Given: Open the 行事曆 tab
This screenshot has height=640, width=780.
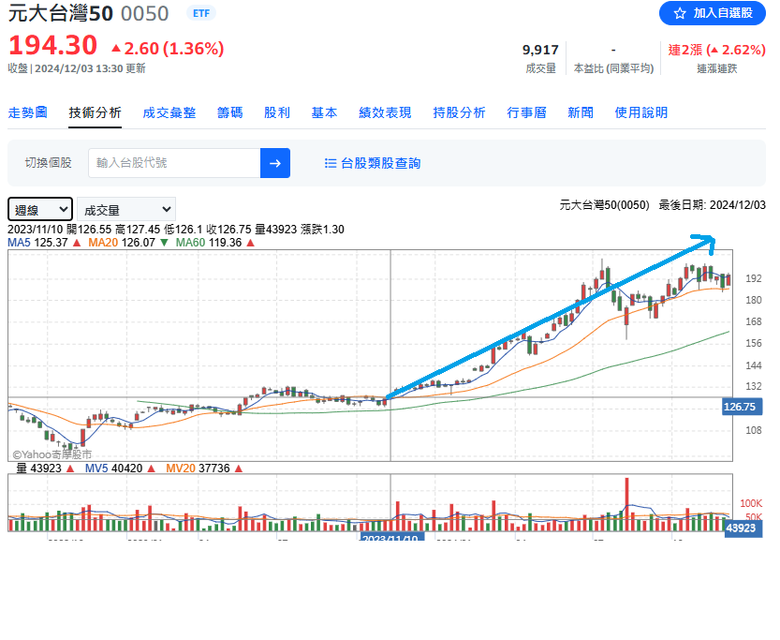Looking at the screenshot, I should (x=527, y=113).
